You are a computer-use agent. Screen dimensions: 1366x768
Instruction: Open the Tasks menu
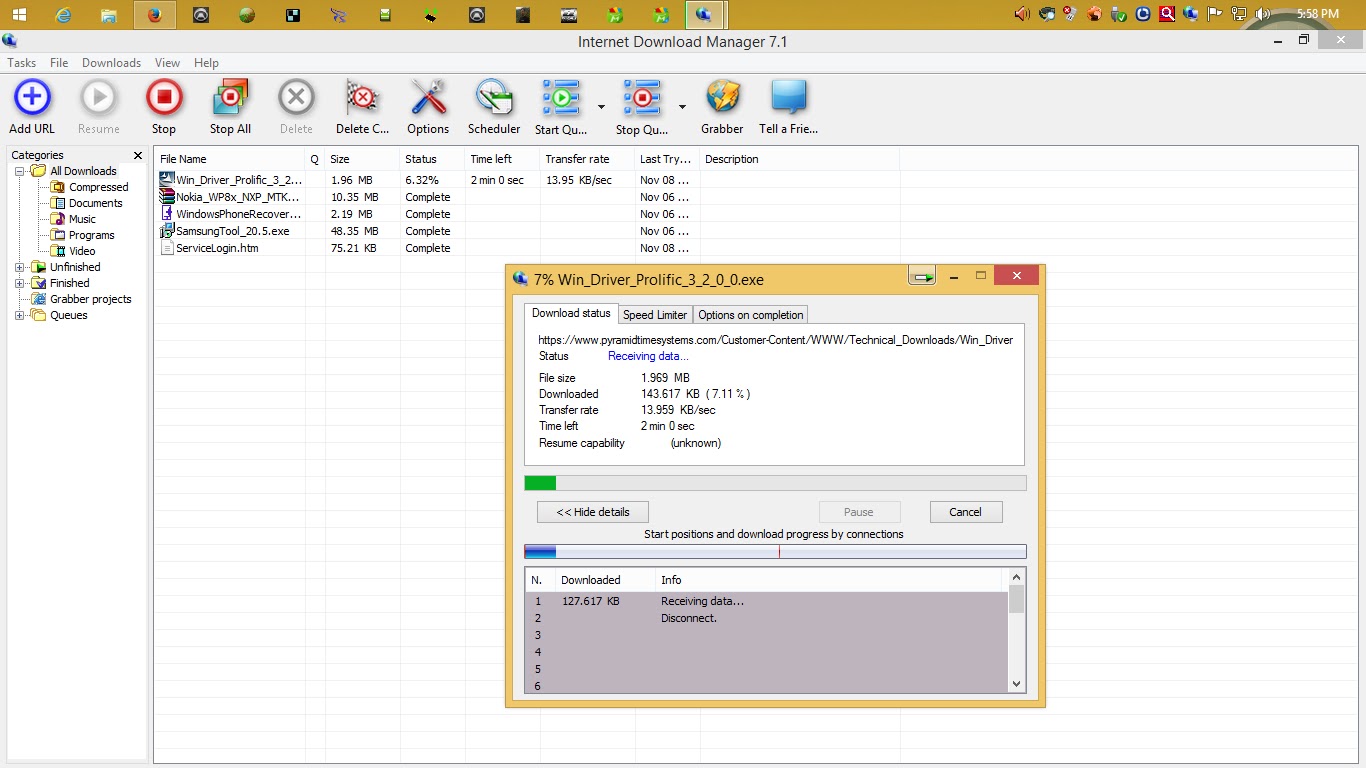pyautogui.click(x=22, y=63)
